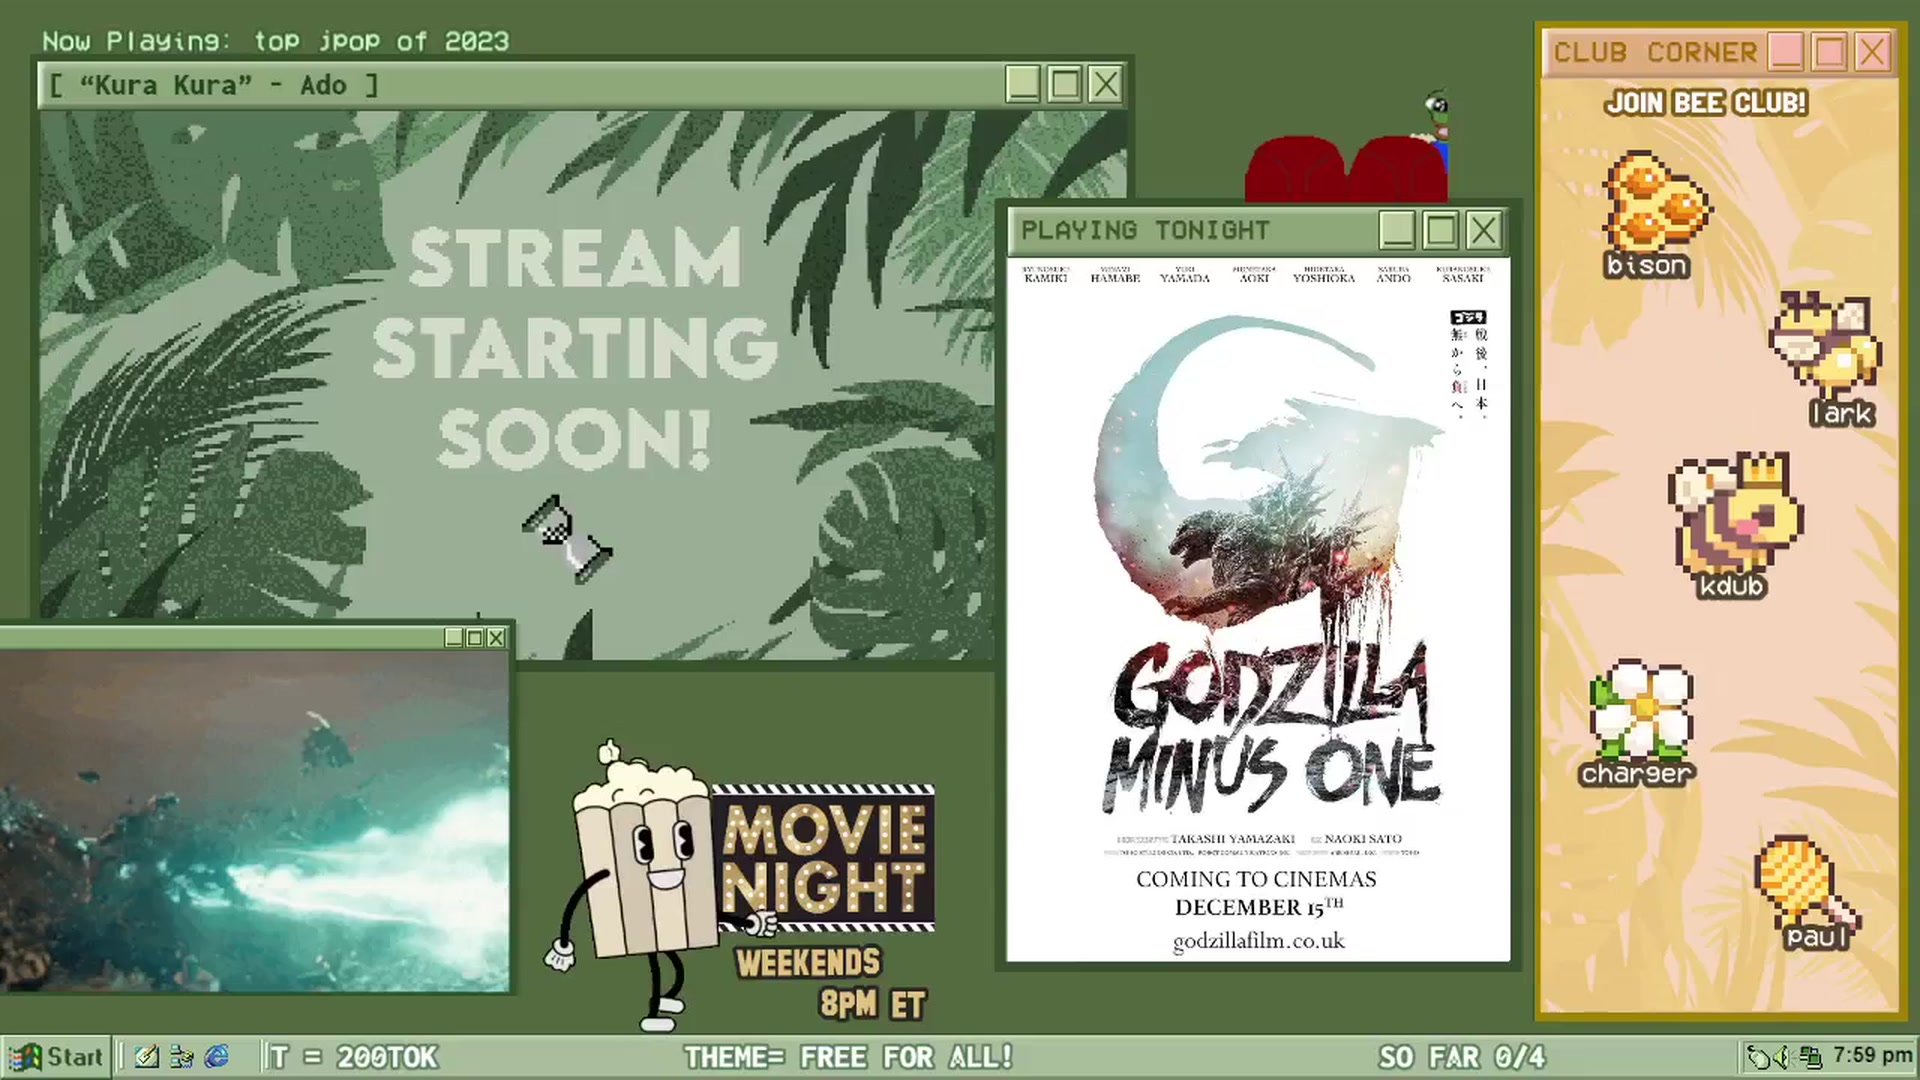Minimize the small video preview window
Viewport: 1920px width, 1080px height.
454,638
